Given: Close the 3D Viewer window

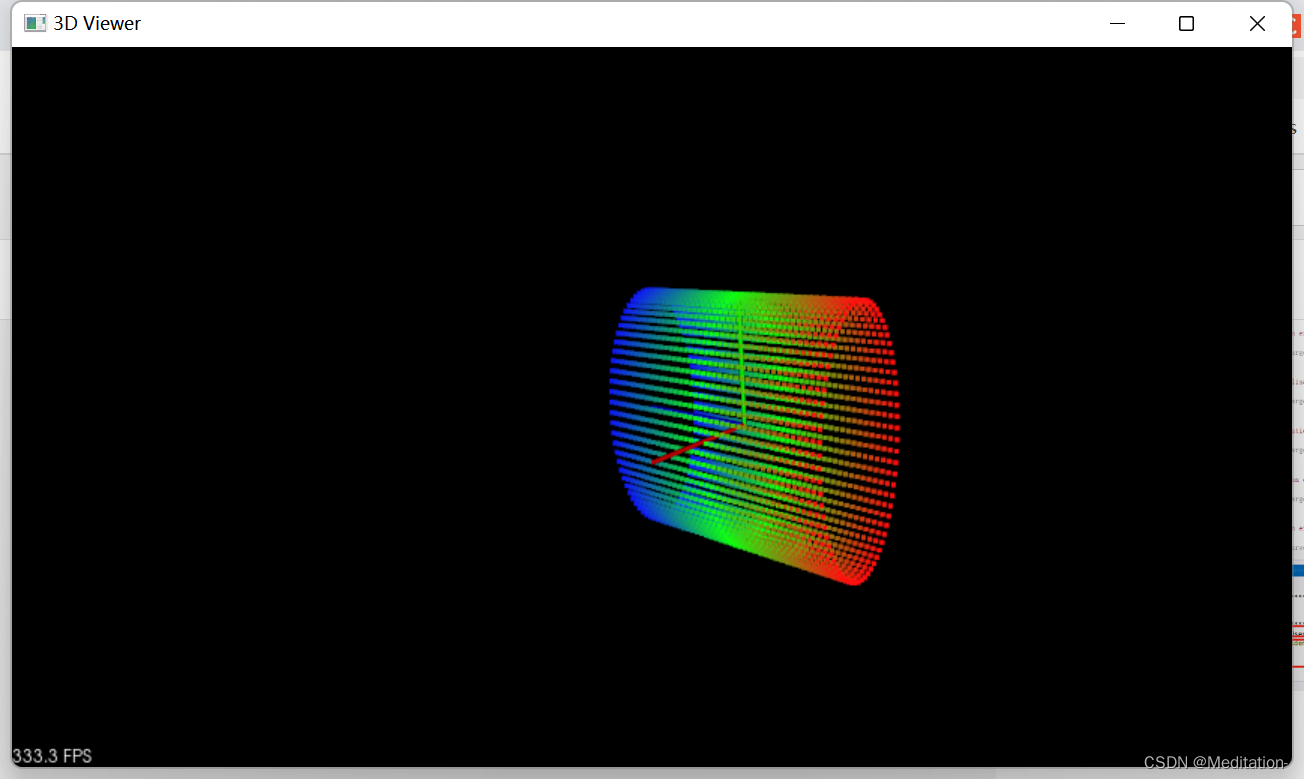Looking at the screenshot, I should click(x=1257, y=23).
